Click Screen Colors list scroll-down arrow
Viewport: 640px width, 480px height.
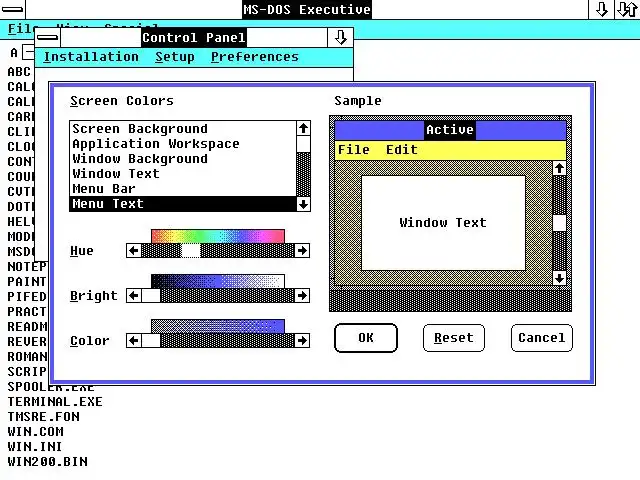point(303,204)
